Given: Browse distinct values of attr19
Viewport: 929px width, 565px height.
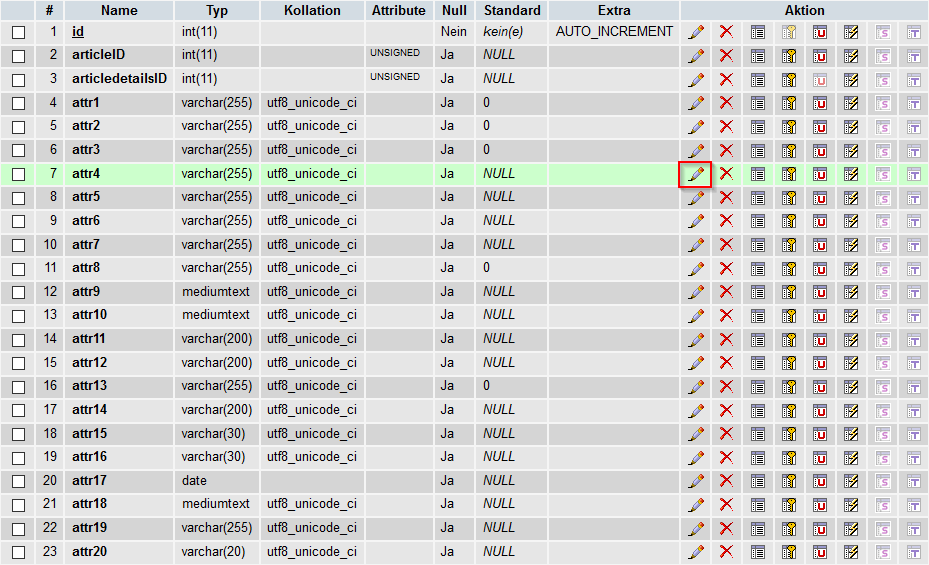Looking at the screenshot, I should [x=758, y=528].
